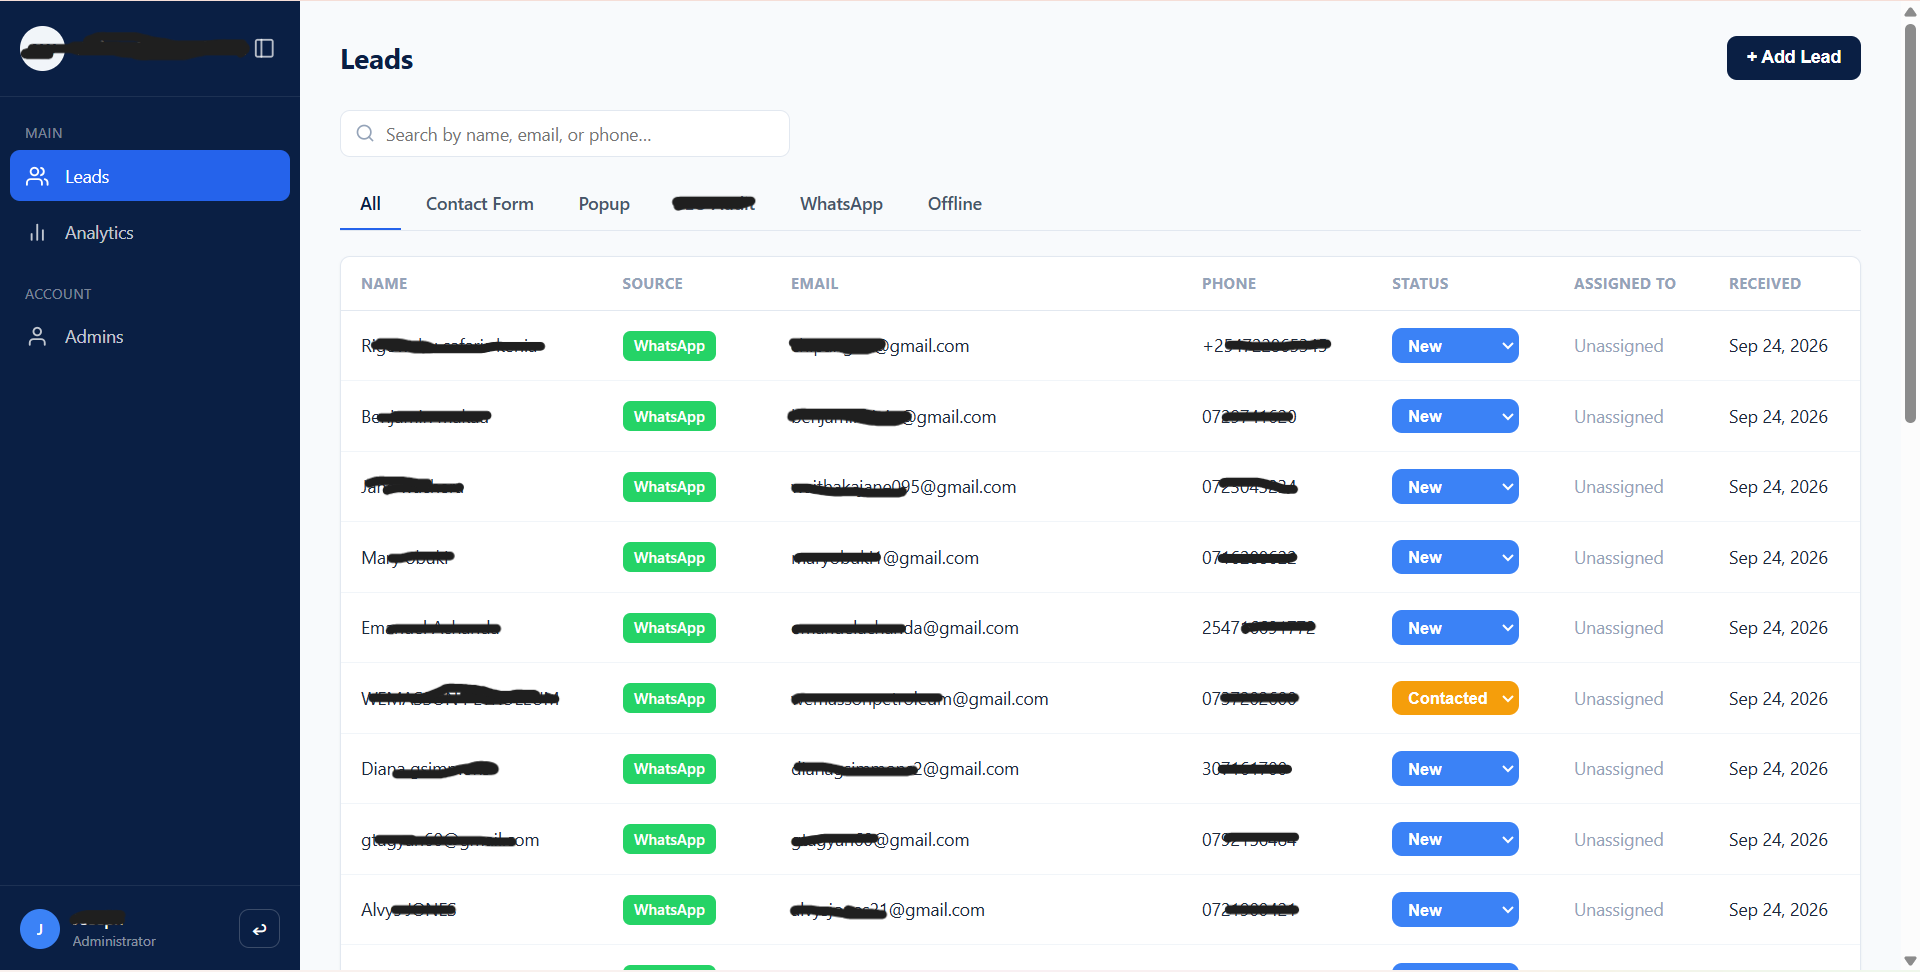The height and width of the screenshot is (972, 1920).
Task: Click the WhatsApp badge in Alvy row
Action: point(669,910)
